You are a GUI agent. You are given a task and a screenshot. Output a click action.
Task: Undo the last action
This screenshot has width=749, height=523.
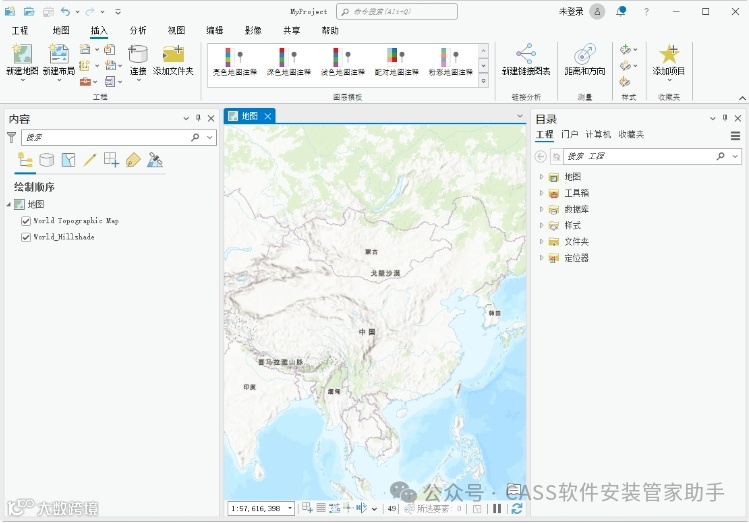tap(65, 11)
